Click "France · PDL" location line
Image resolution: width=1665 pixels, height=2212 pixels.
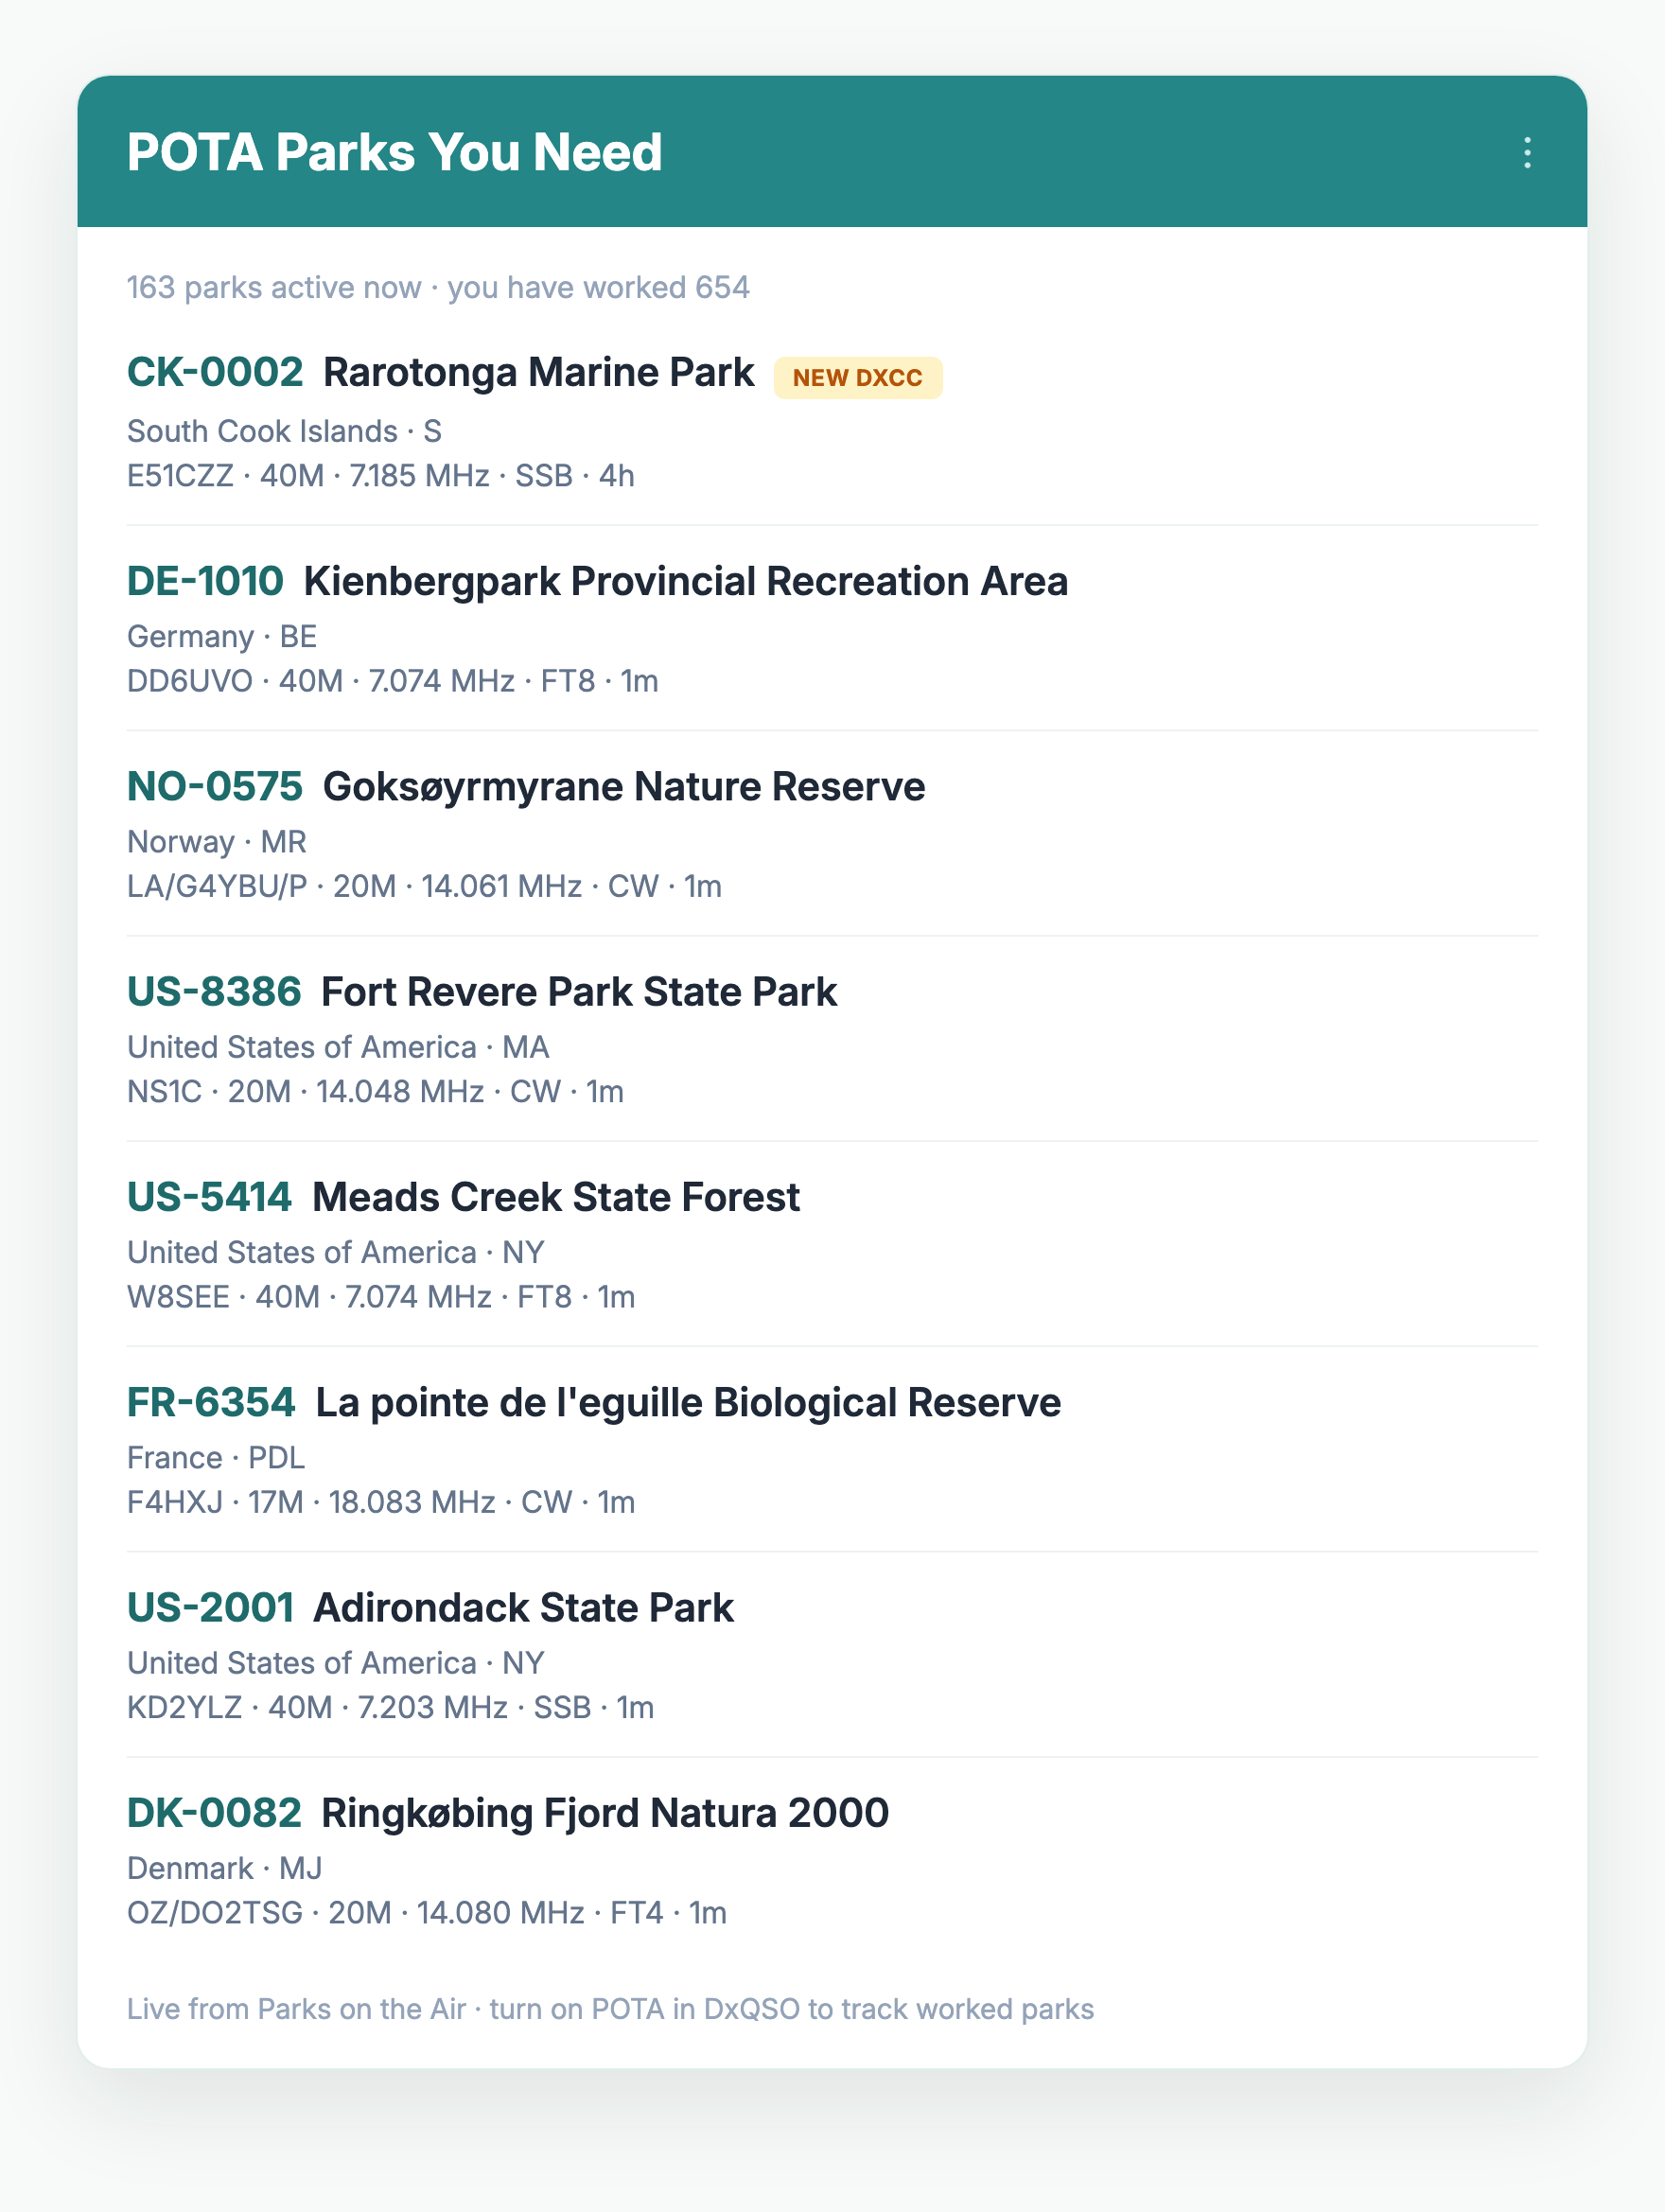216,1458
